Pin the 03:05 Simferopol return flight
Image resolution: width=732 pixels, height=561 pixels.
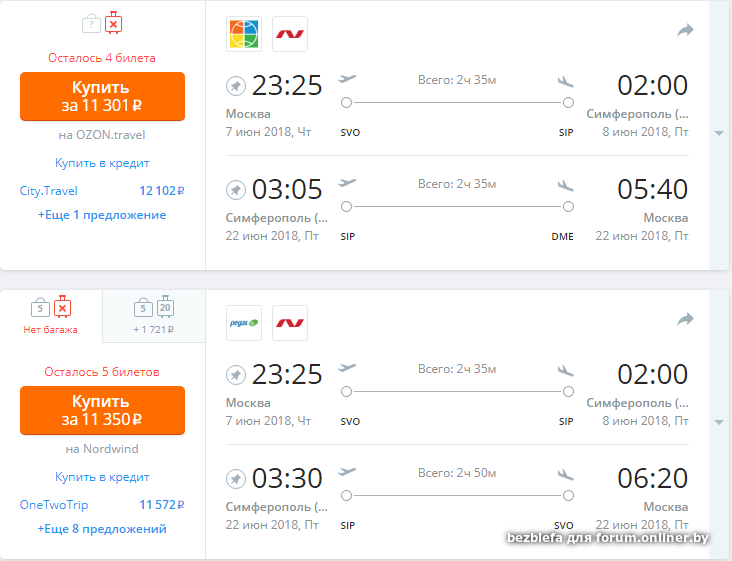pyautogui.click(x=236, y=189)
